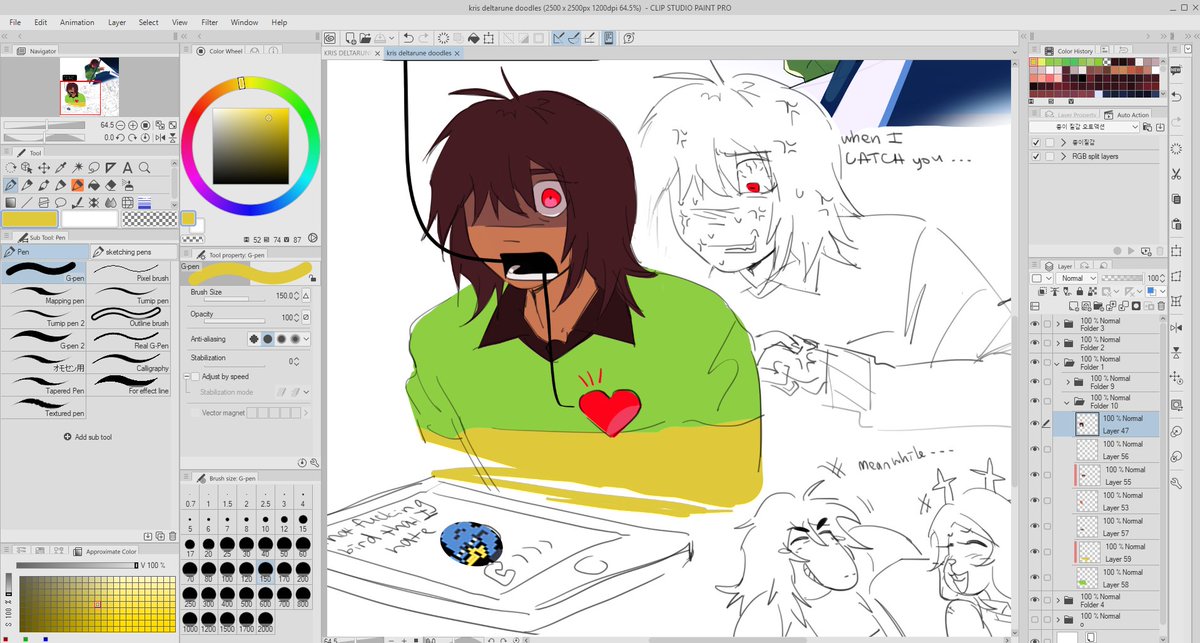This screenshot has height=643, width=1200.
Task: Select the transparent color swatch
Action: [149, 219]
